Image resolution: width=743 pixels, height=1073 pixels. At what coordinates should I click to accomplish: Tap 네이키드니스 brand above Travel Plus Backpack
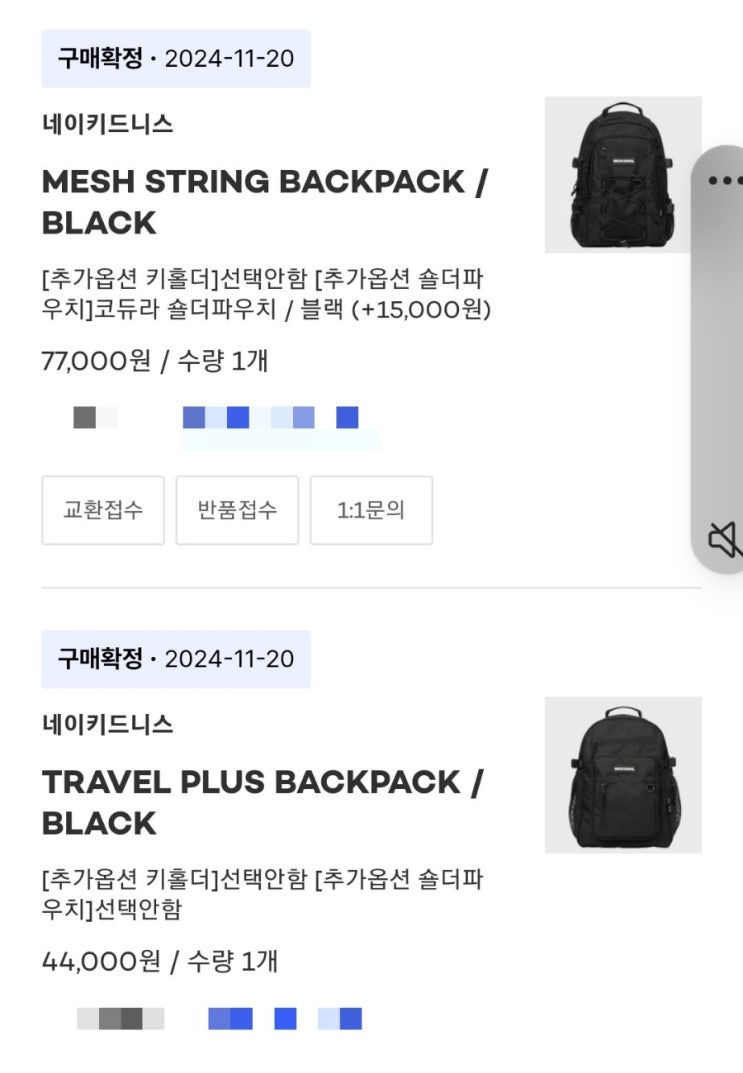(108, 724)
